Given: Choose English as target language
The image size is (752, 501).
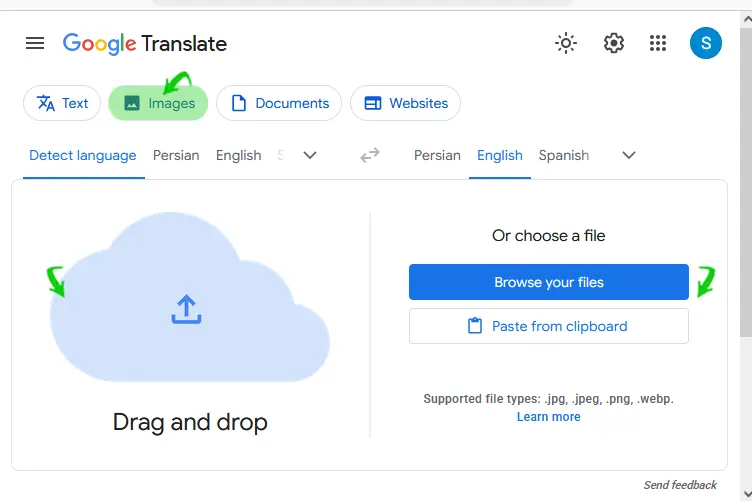Looking at the screenshot, I should (500, 155).
